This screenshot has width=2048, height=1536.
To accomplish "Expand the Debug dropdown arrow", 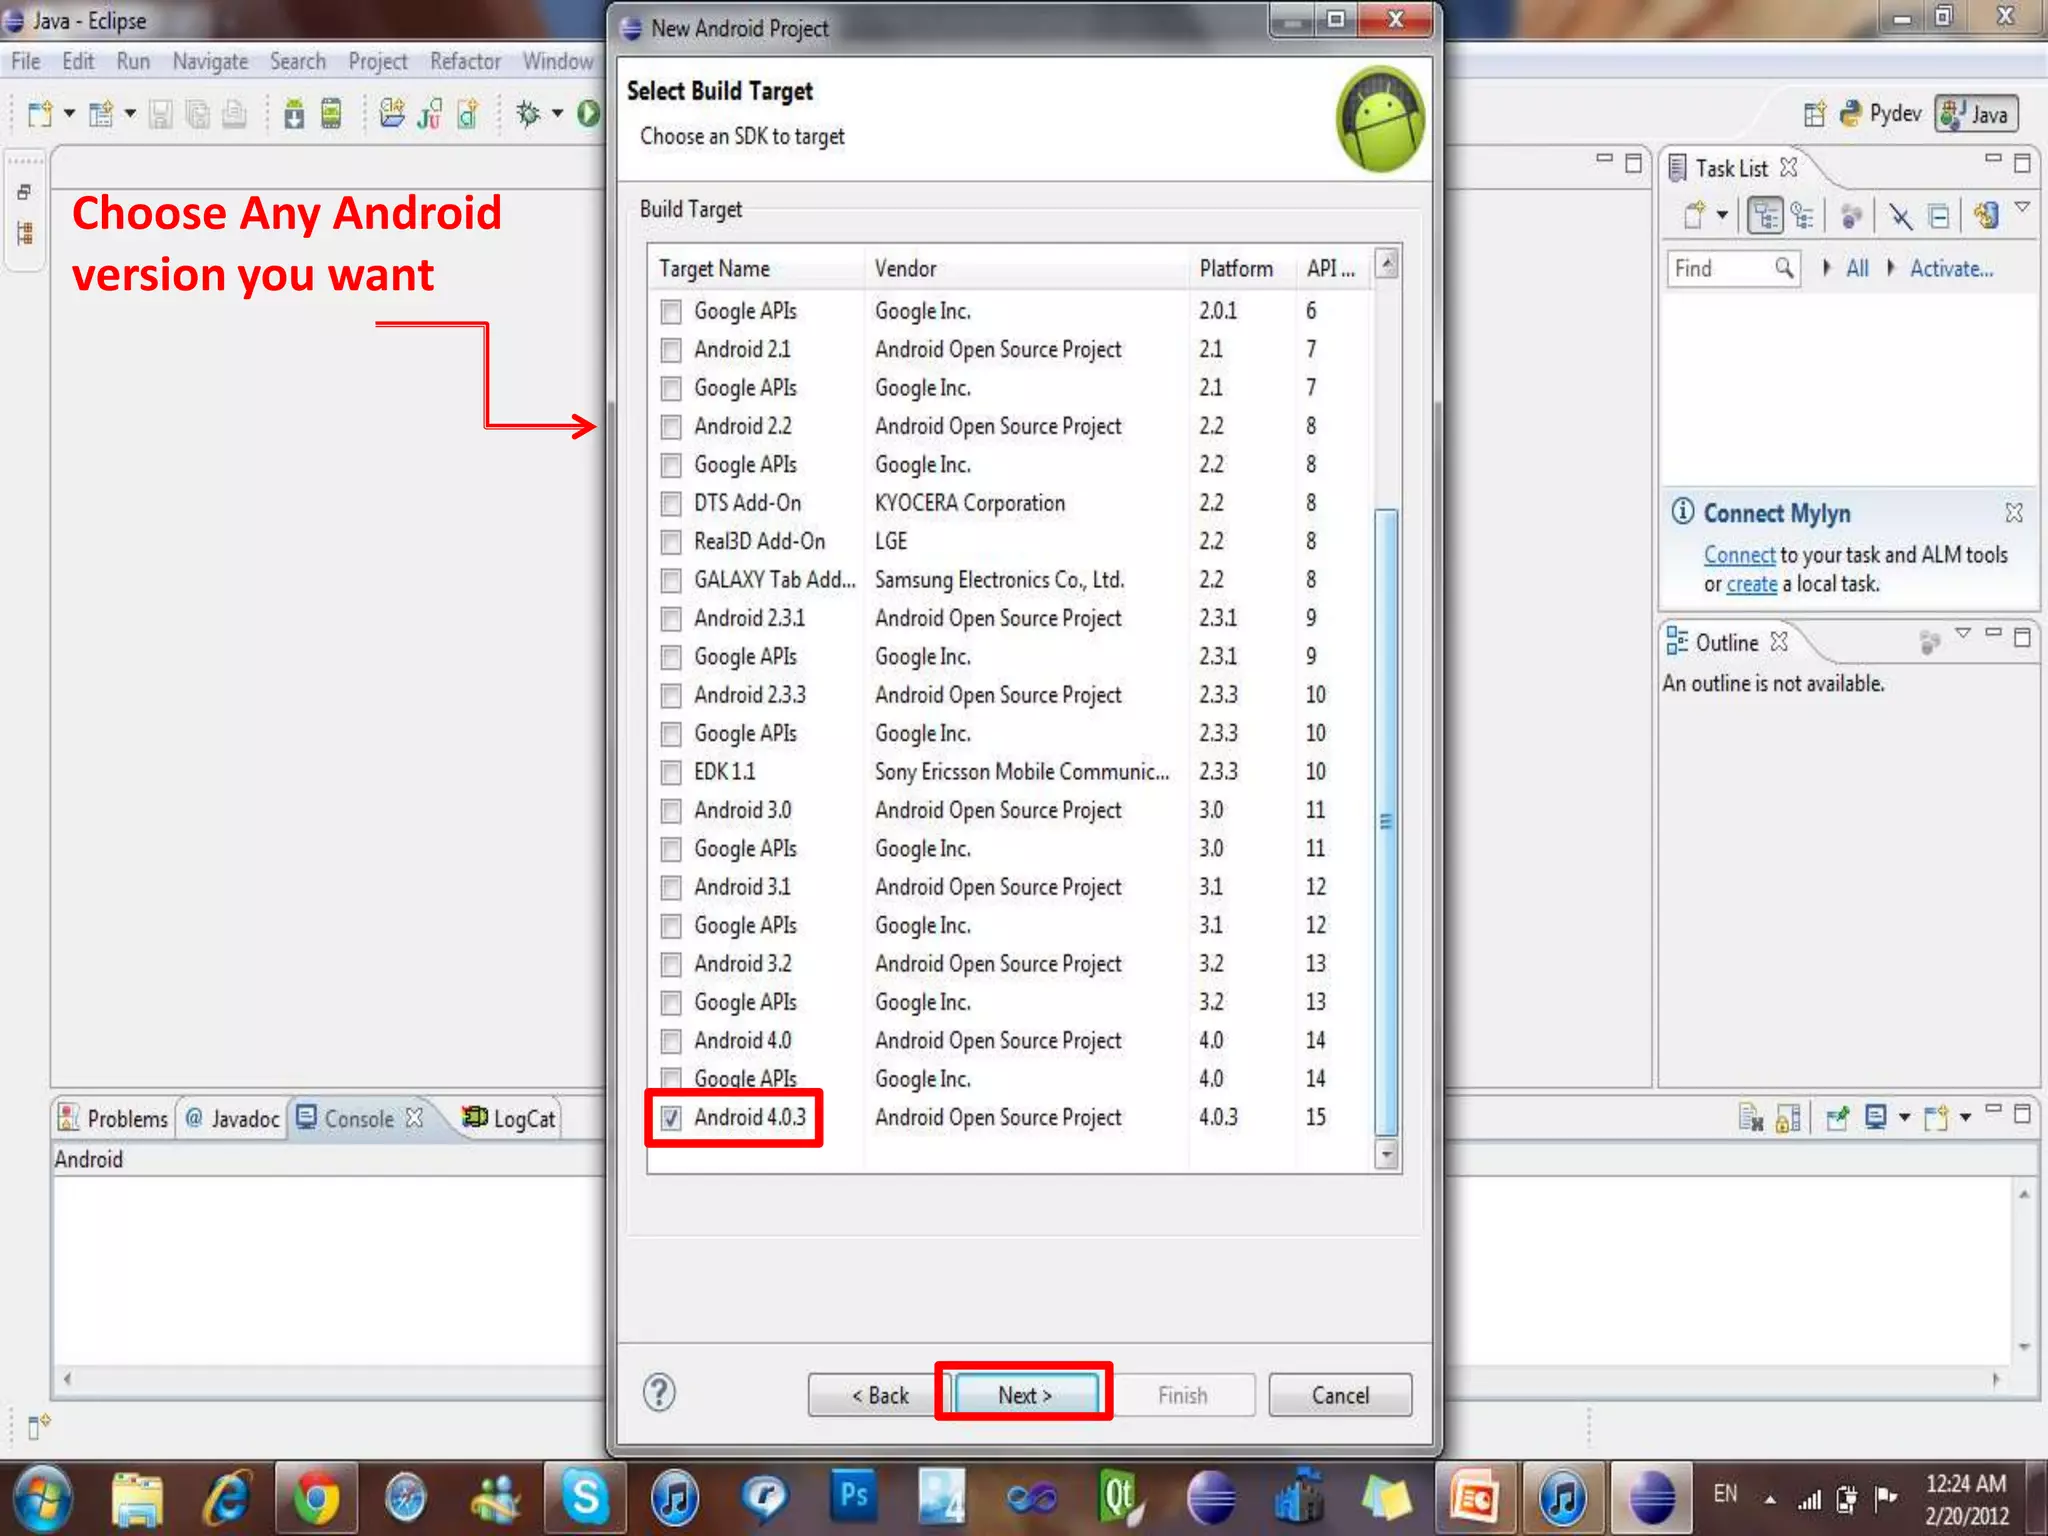I will [557, 113].
